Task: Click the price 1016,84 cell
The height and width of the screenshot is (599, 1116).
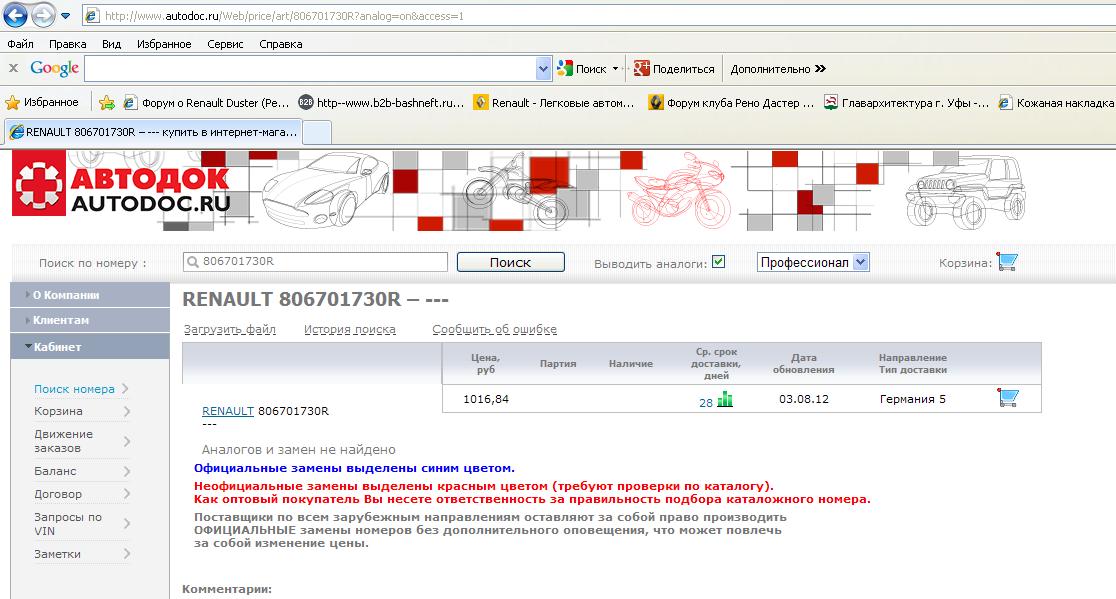Action: 486,399
